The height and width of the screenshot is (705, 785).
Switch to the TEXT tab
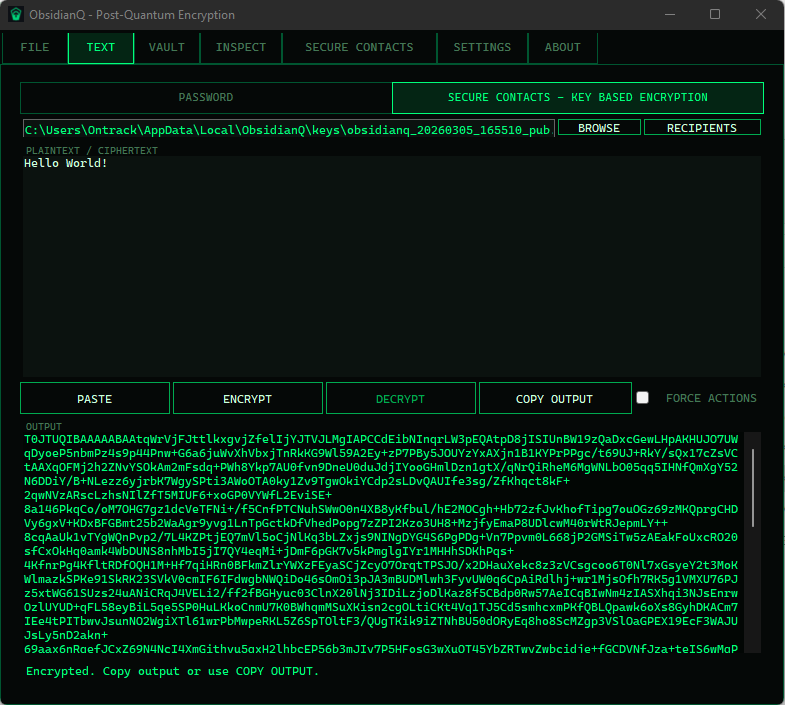(101, 48)
